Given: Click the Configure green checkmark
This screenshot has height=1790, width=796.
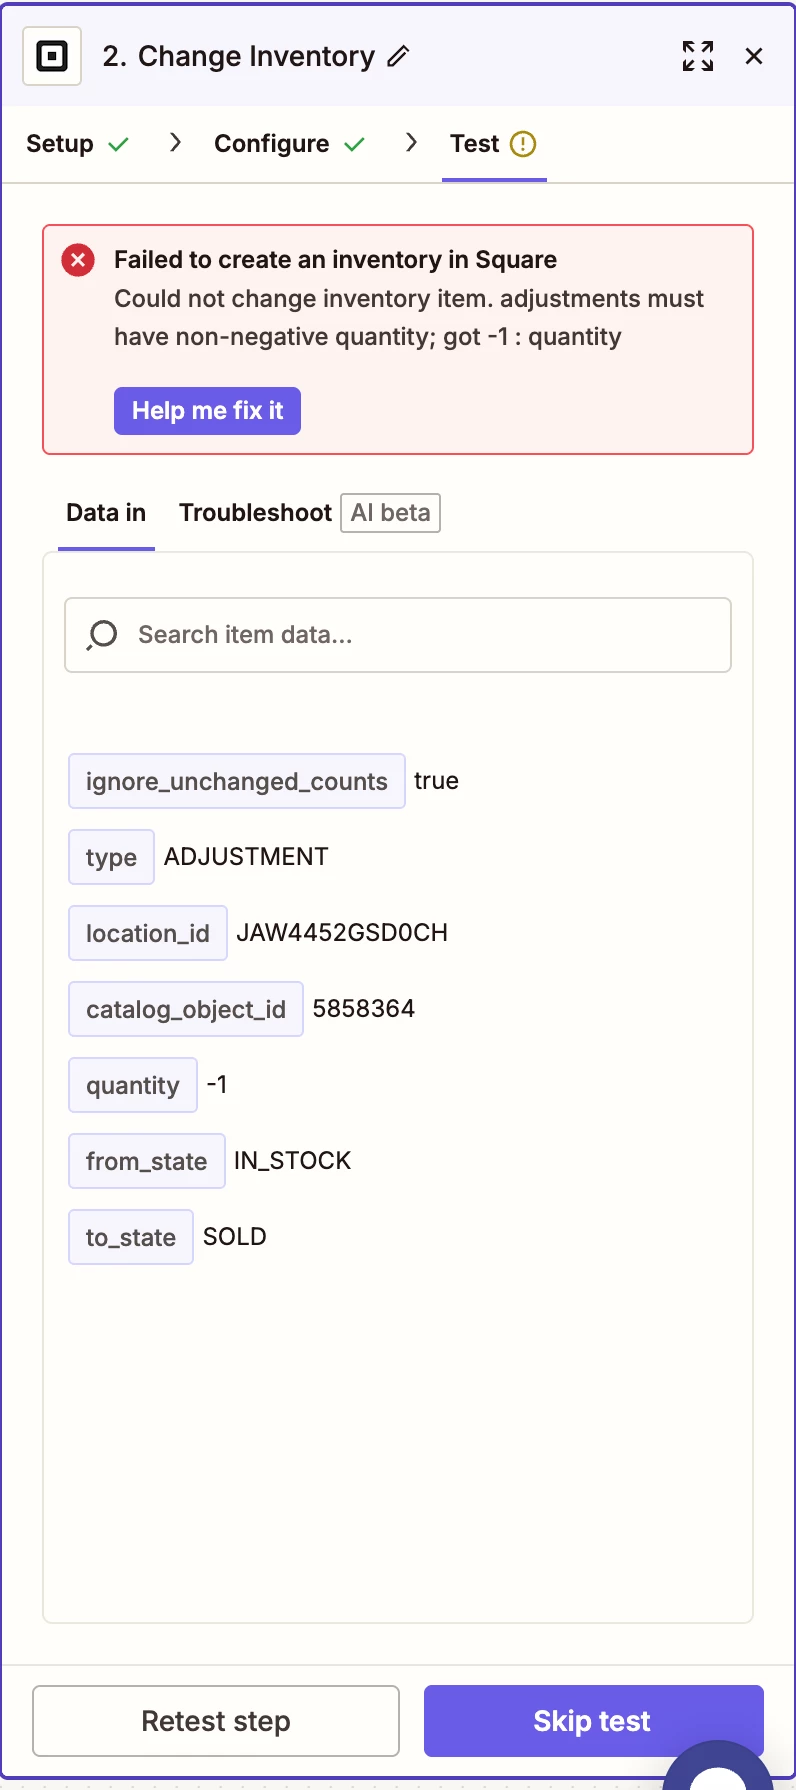Looking at the screenshot, I should coord(354,145).
